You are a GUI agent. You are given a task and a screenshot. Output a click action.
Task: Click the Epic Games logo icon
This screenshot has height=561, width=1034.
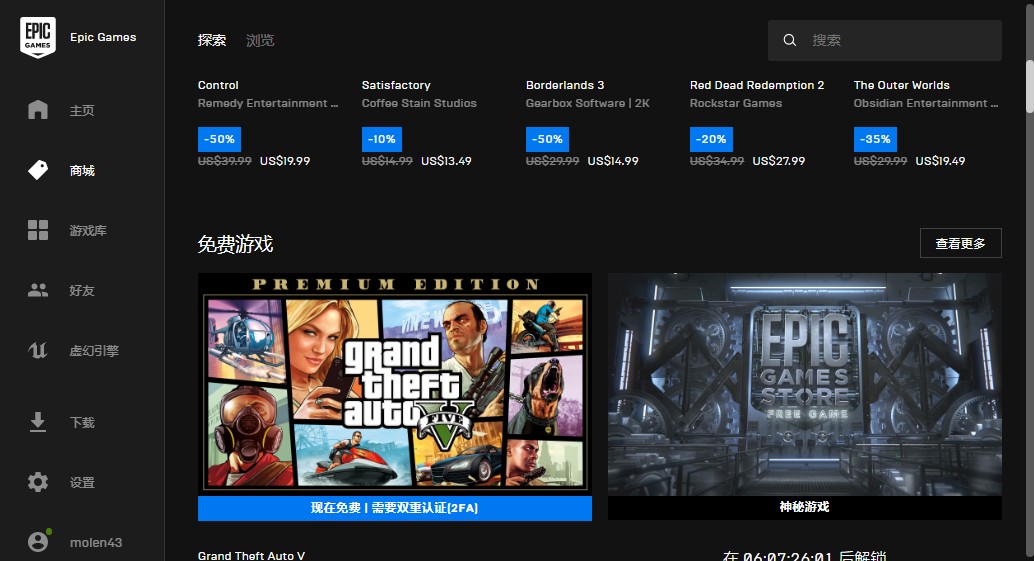[x=38, y=37]
